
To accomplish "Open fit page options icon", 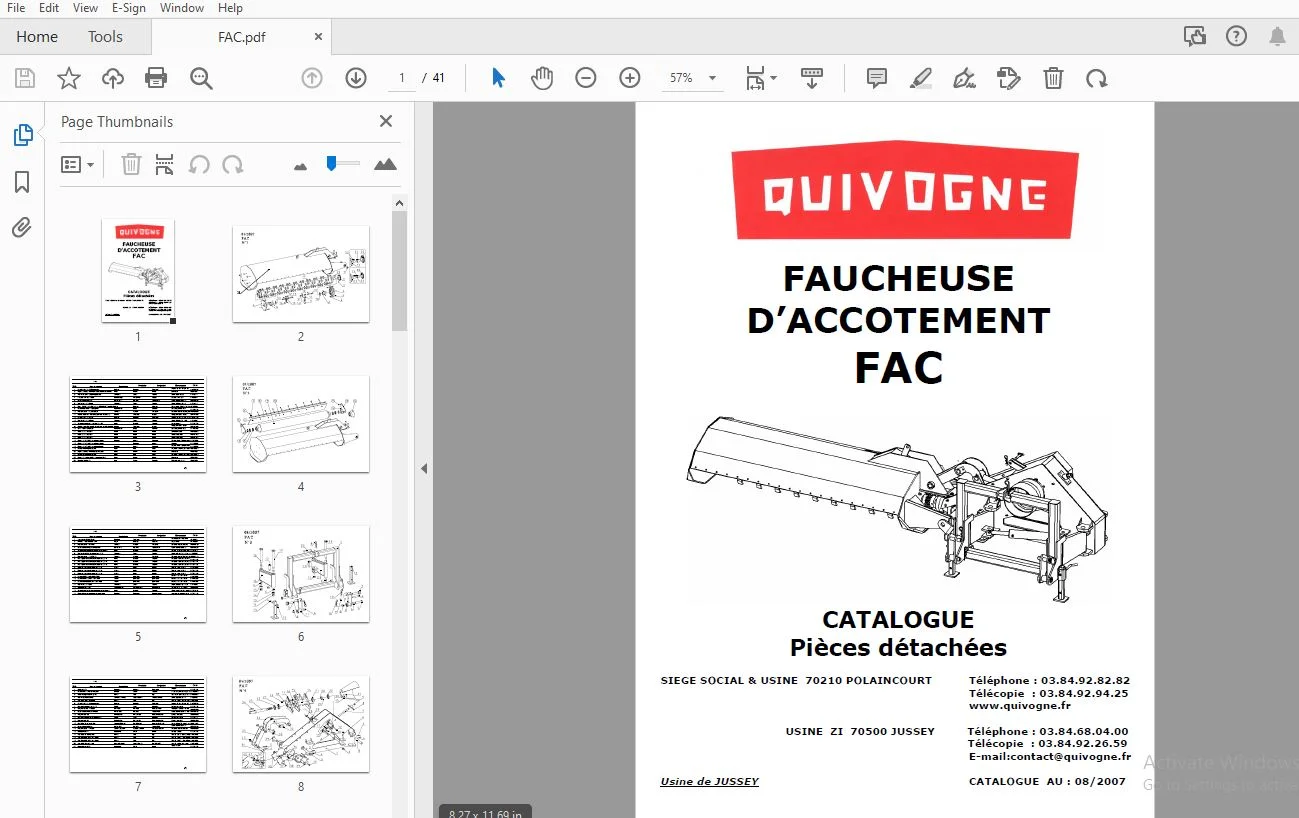I will [x=761, y=78].
